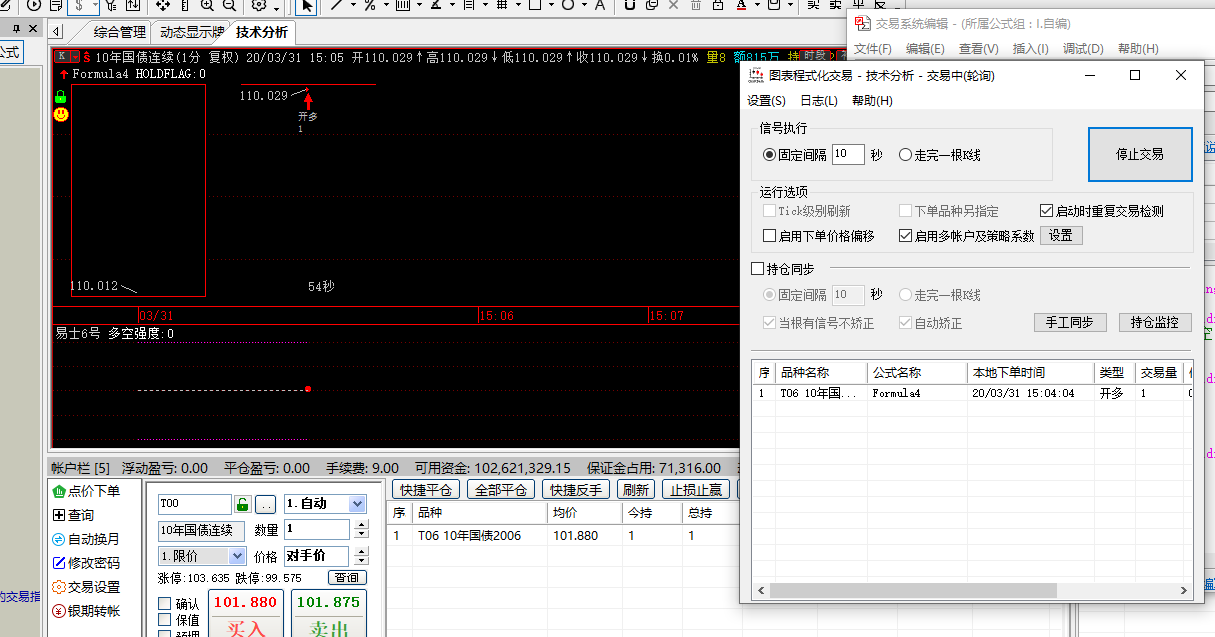Click the 持仓监控 button

(x=1155, y=323)
